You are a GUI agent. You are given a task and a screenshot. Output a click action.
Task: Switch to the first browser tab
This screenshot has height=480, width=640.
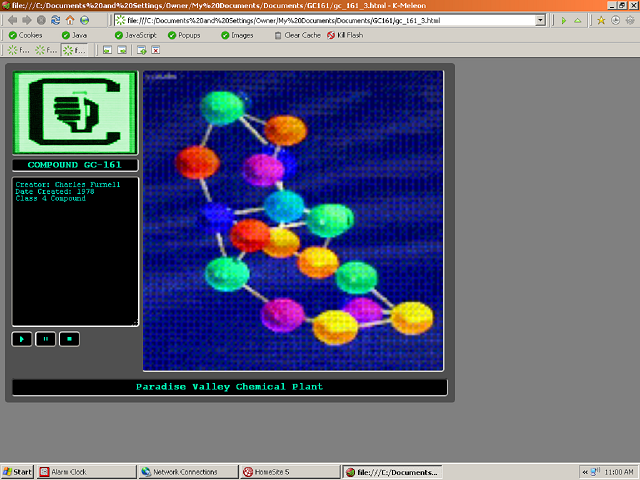[x=18, y=50]
